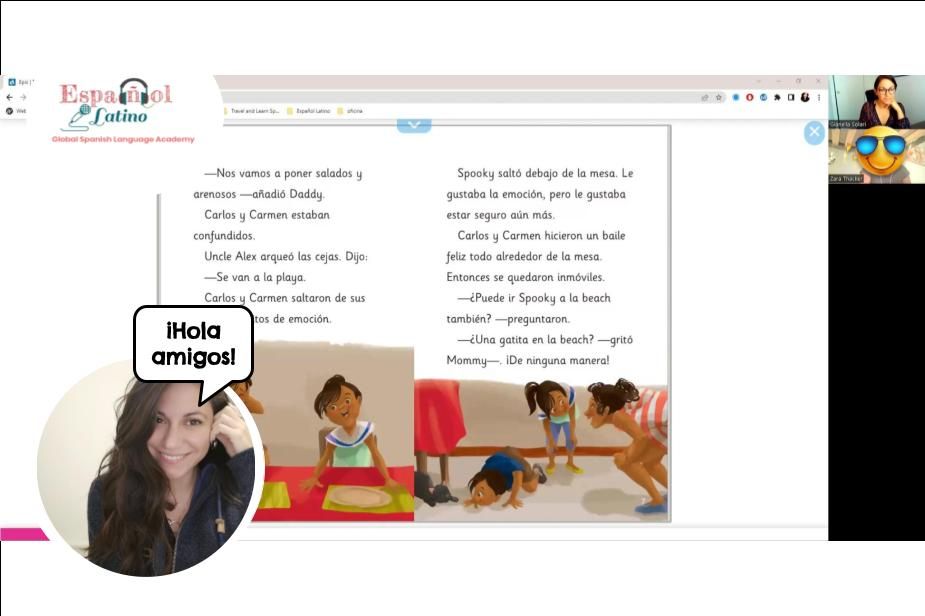Click the left book page text starting "Nos vamos"
Screen dimensions: 925x616
281,245
